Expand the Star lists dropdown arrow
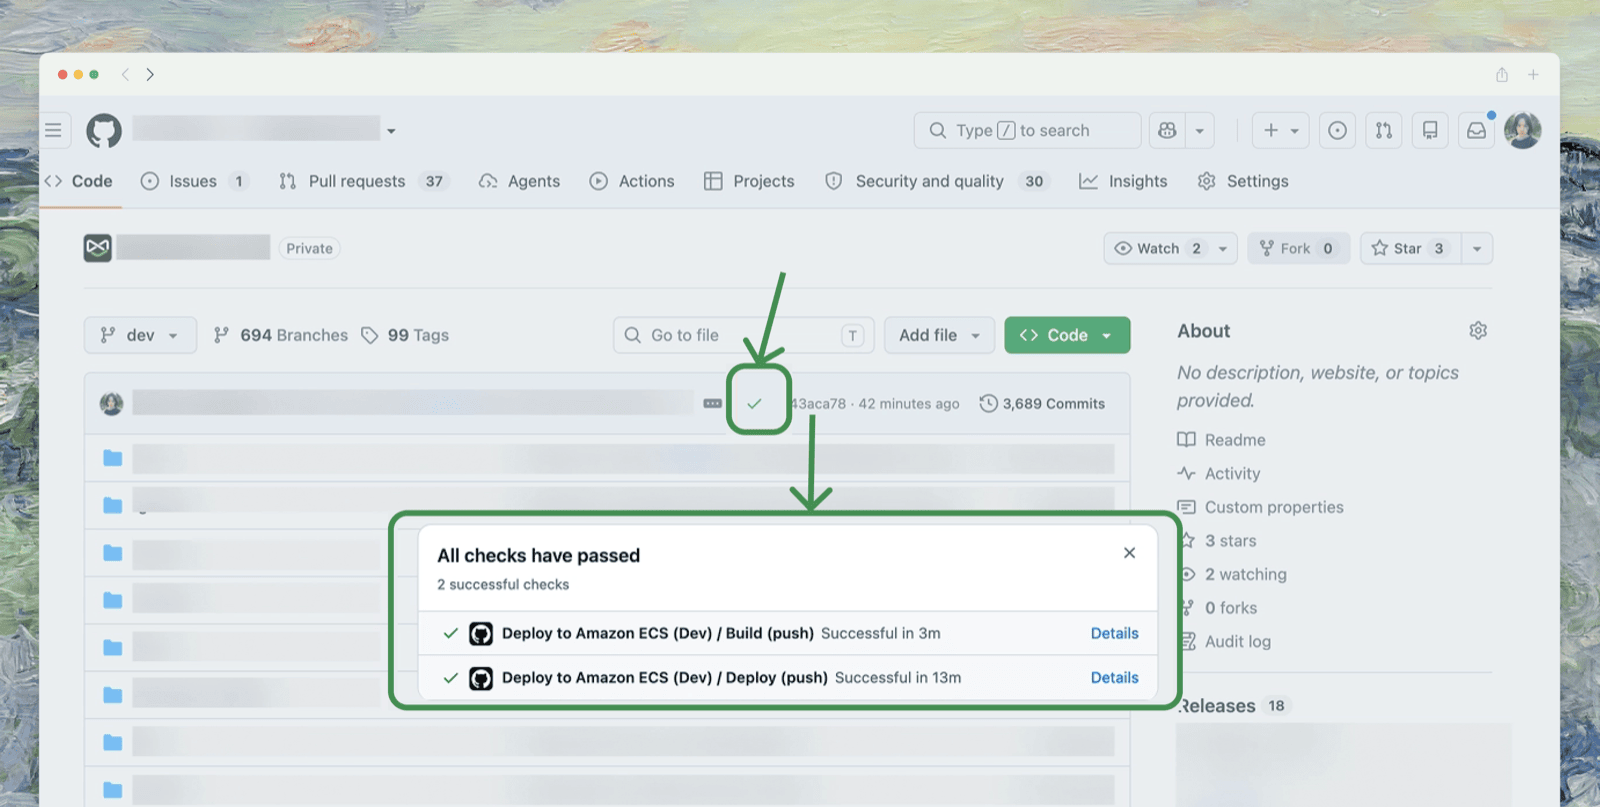 point(1477,248)
